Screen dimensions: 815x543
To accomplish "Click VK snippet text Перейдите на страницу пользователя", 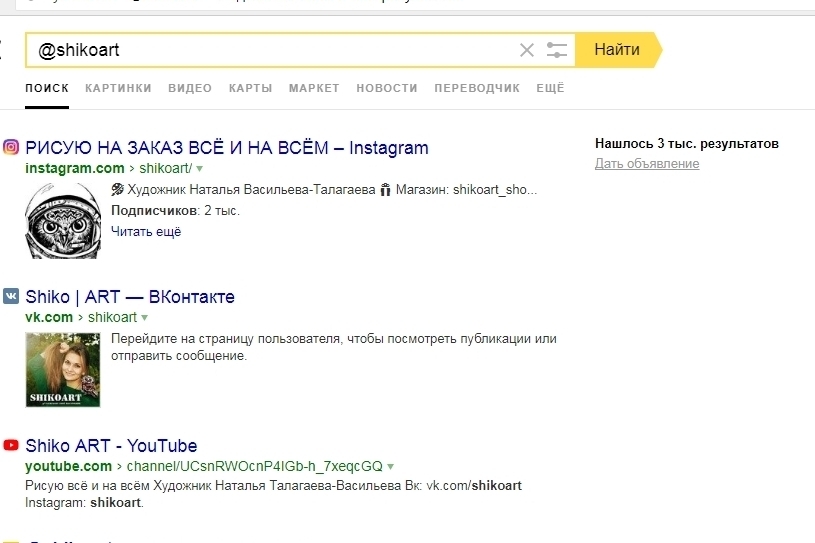I will pyautogui.click(x=226, y=339).
